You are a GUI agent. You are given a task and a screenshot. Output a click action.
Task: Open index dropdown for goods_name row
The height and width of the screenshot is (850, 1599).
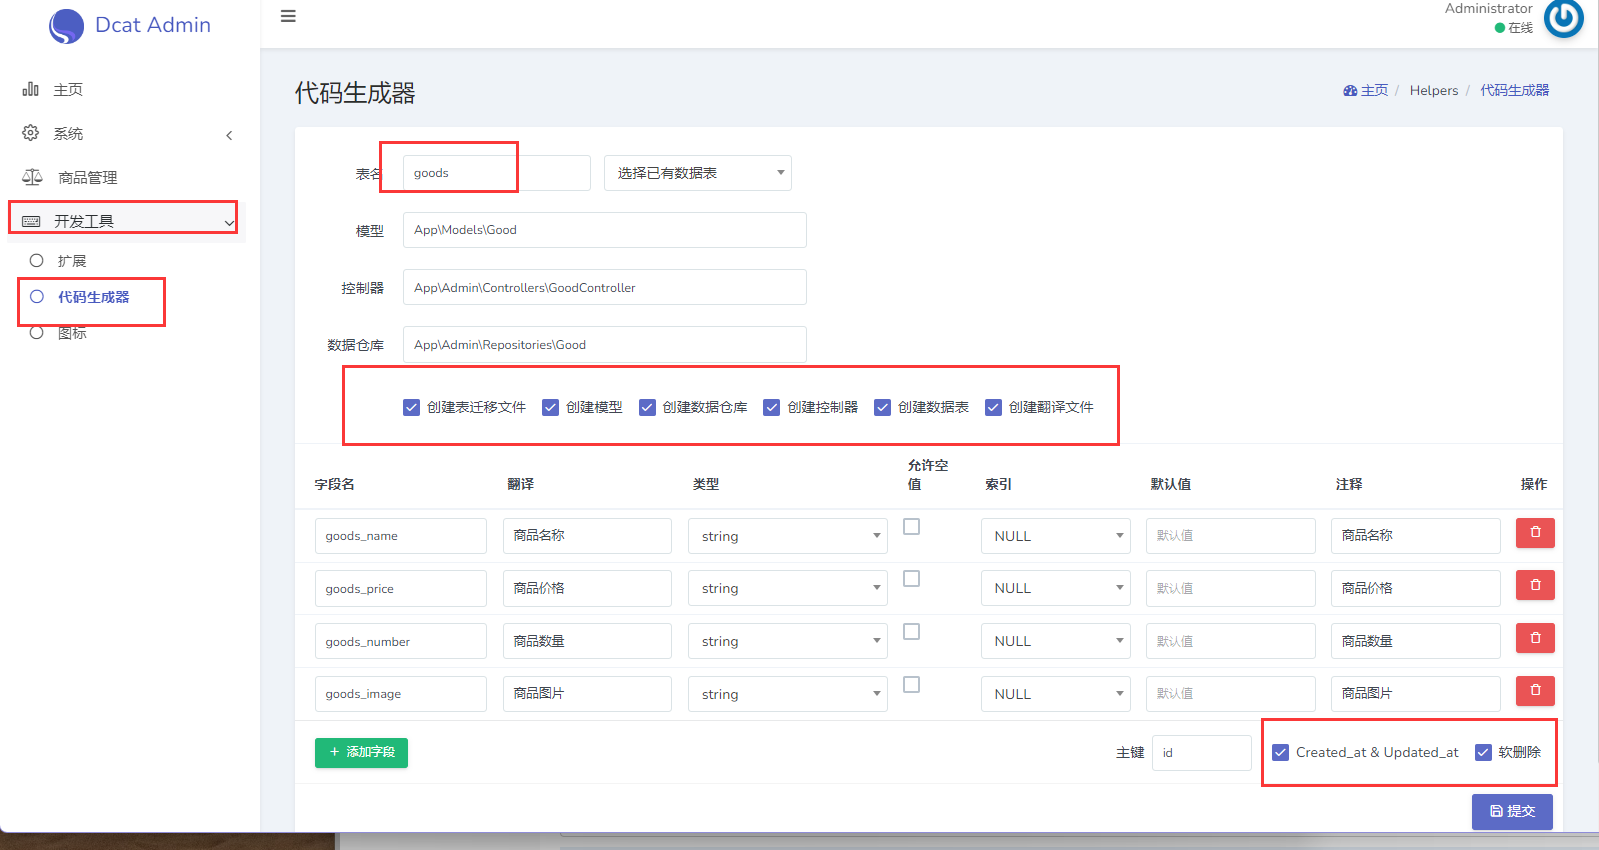pos(1056,536)
